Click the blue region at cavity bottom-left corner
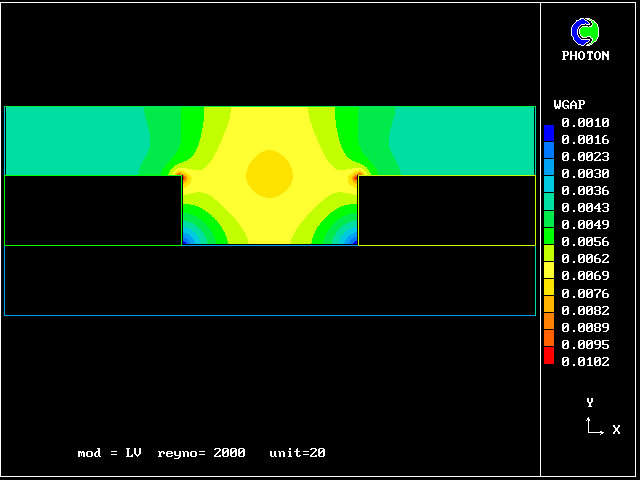The width and height of the screenshot is (640, 480). coord(190,237)
